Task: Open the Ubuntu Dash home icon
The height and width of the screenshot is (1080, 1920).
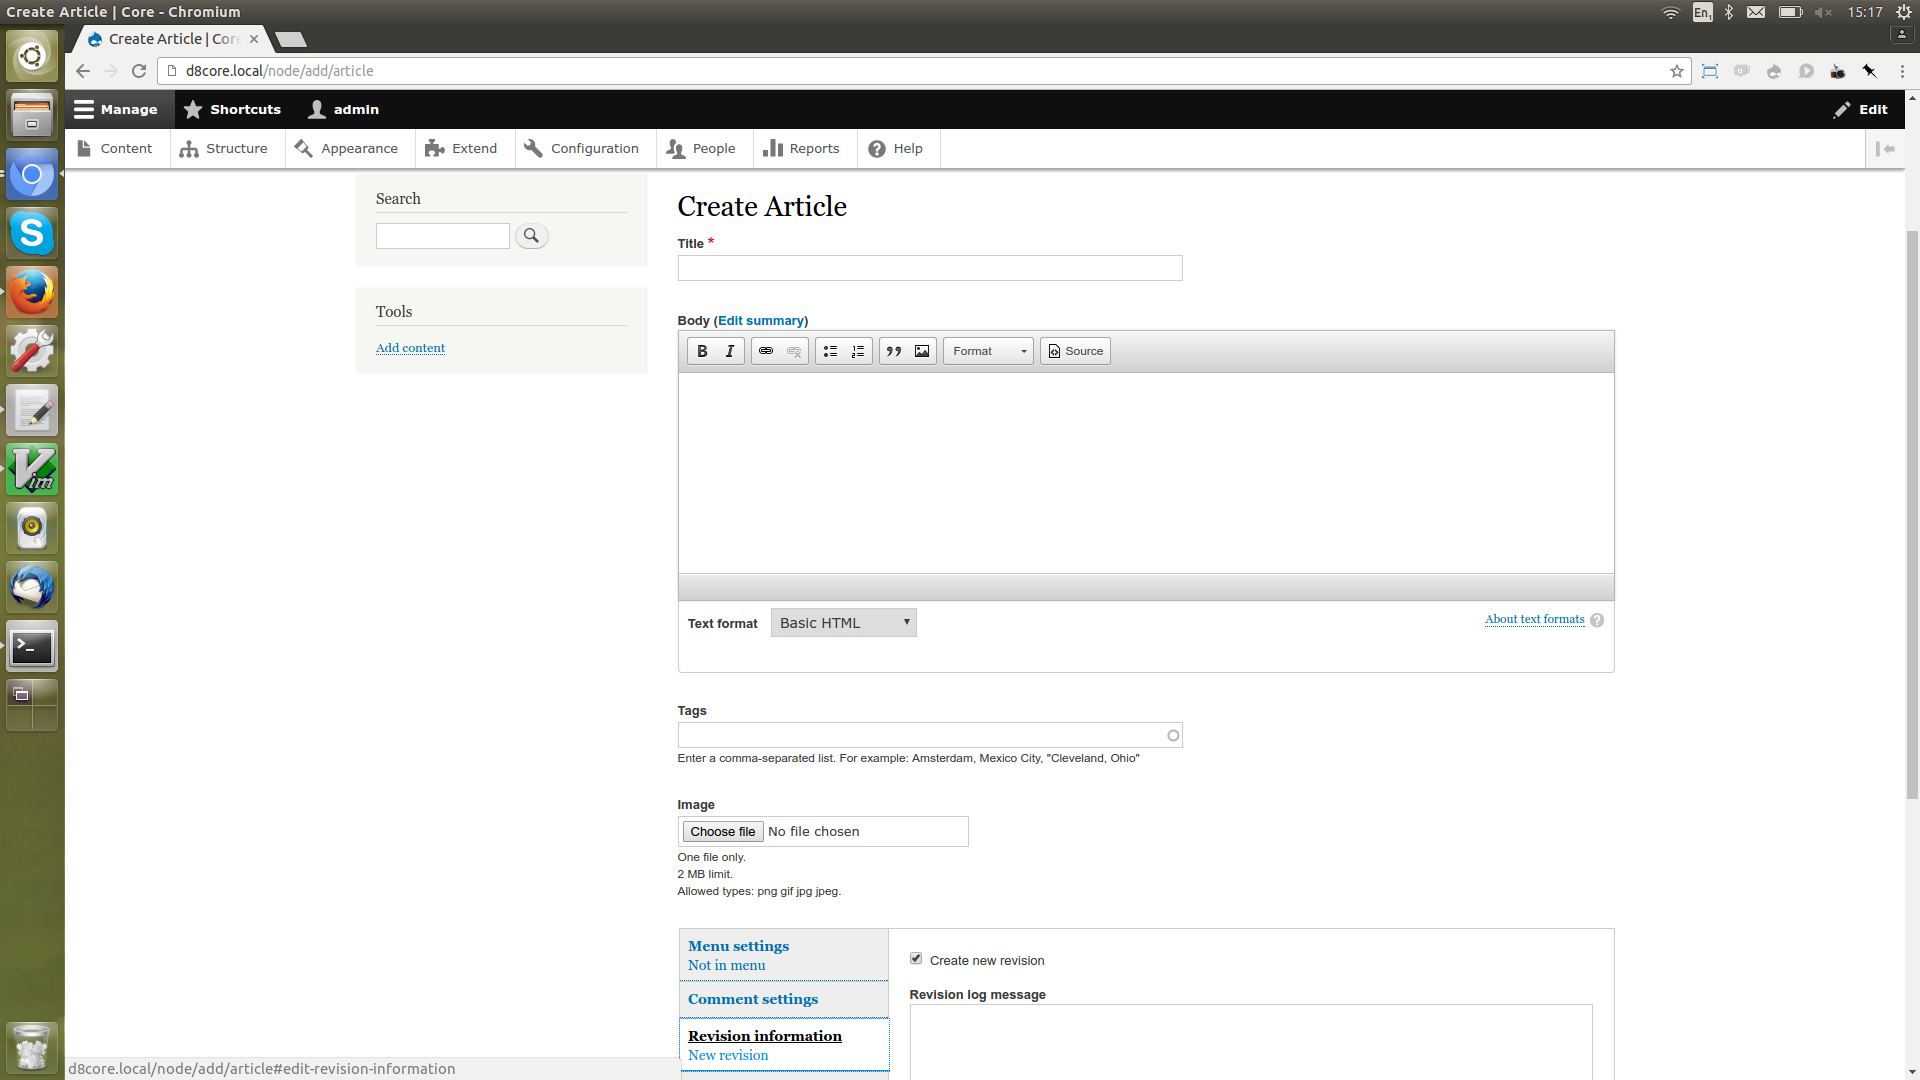Action: 32,56
